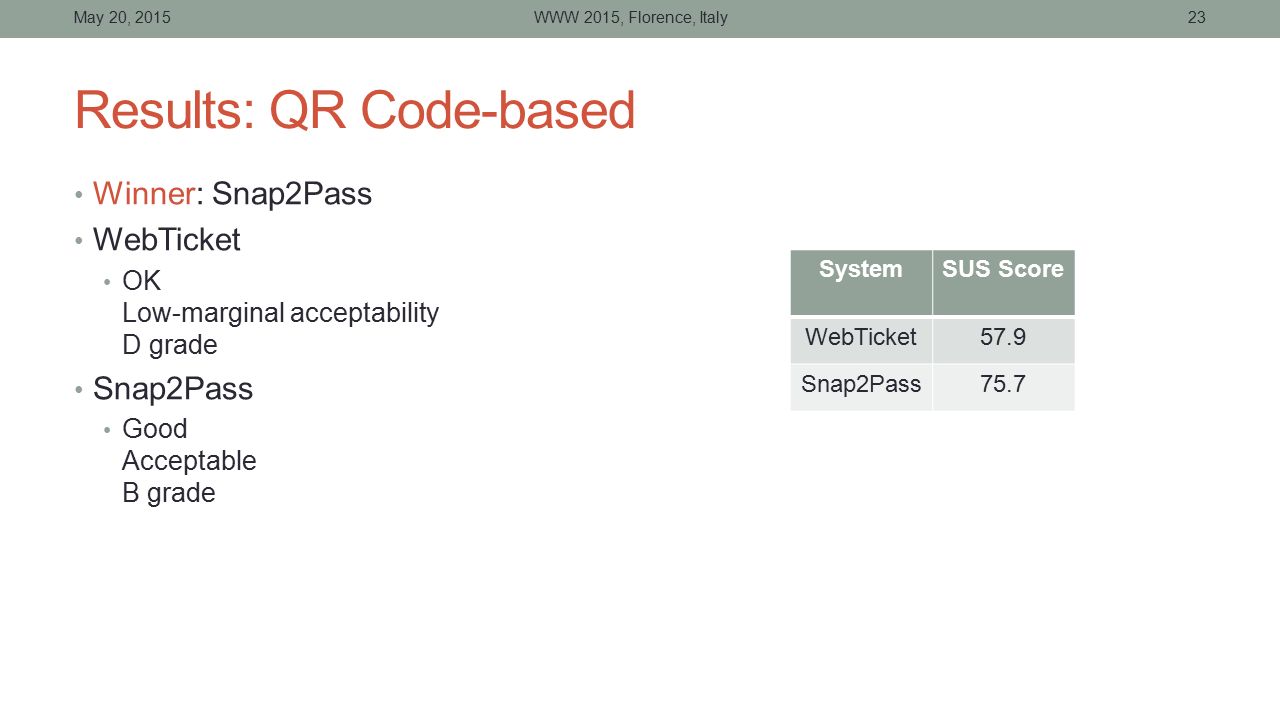Viewport: 1280px width, 720px height.
Task: Click the 'System' table header cell
Action: click(861, 283)
